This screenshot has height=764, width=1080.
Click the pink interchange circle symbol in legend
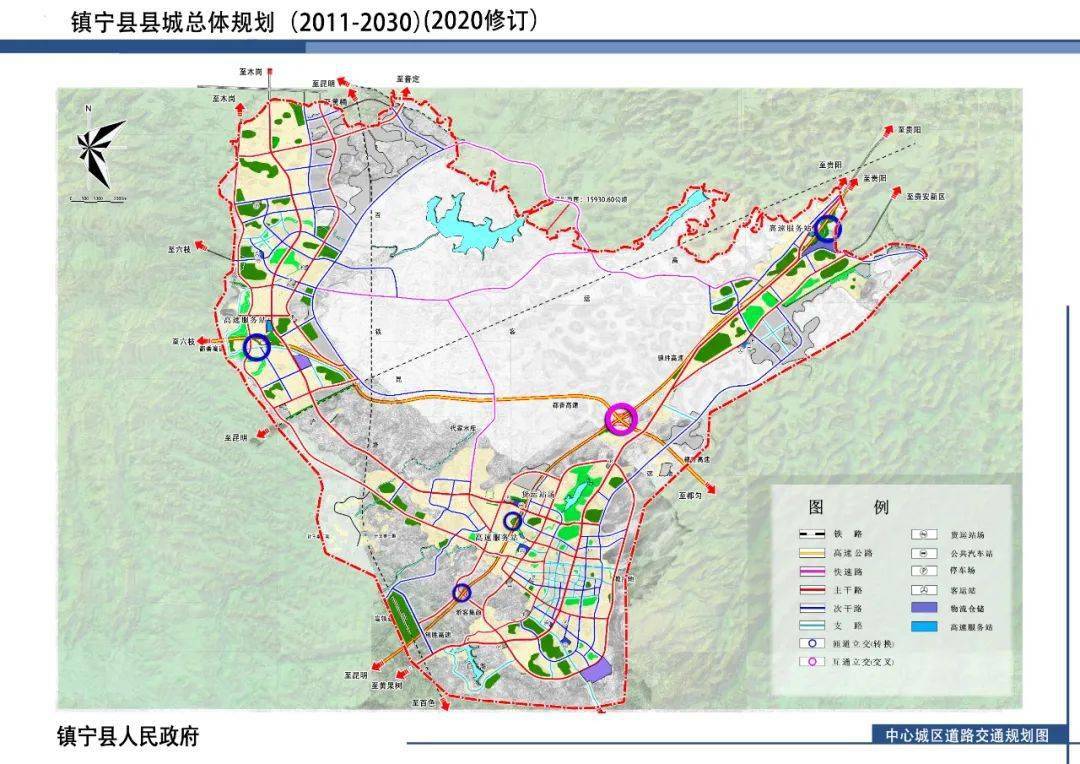pyautogui.click(x=812, y=661)
